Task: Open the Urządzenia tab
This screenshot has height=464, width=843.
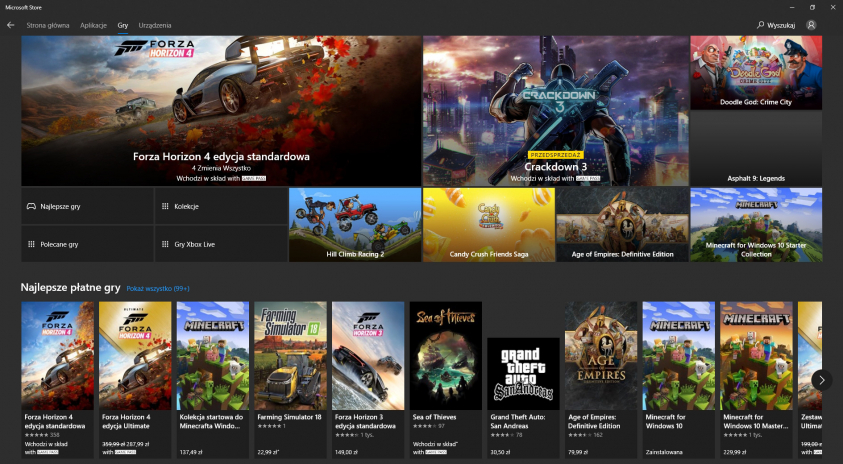Action: (155, 24)
